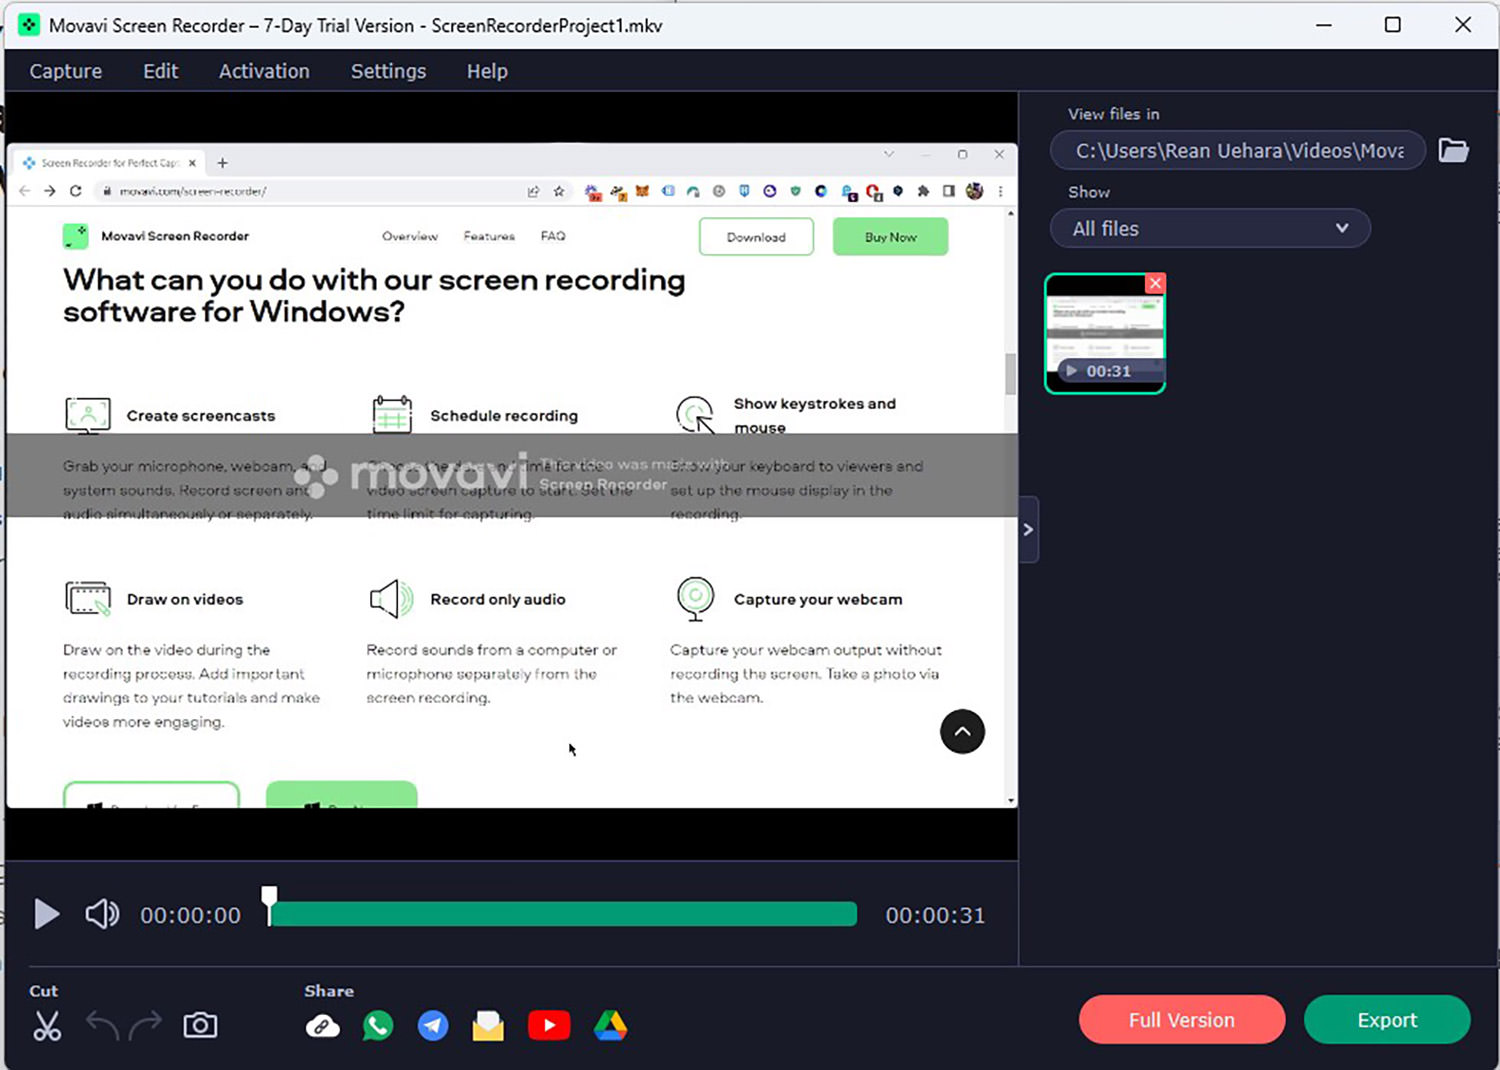Share via link icon

point(322,1026)
